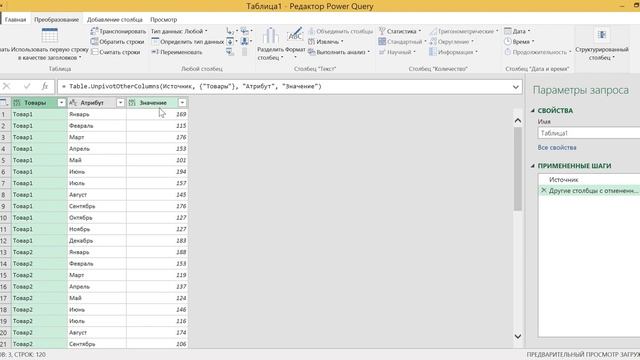Click the Атрибут column data type icon
This screenshot has height=360, width=640.
(x=73, y=103)
